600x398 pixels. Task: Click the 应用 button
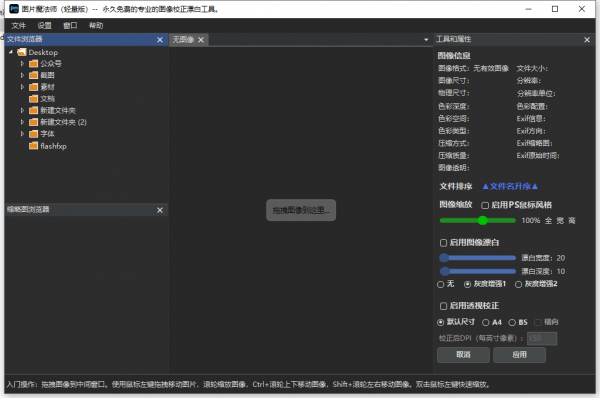[519, 355]
